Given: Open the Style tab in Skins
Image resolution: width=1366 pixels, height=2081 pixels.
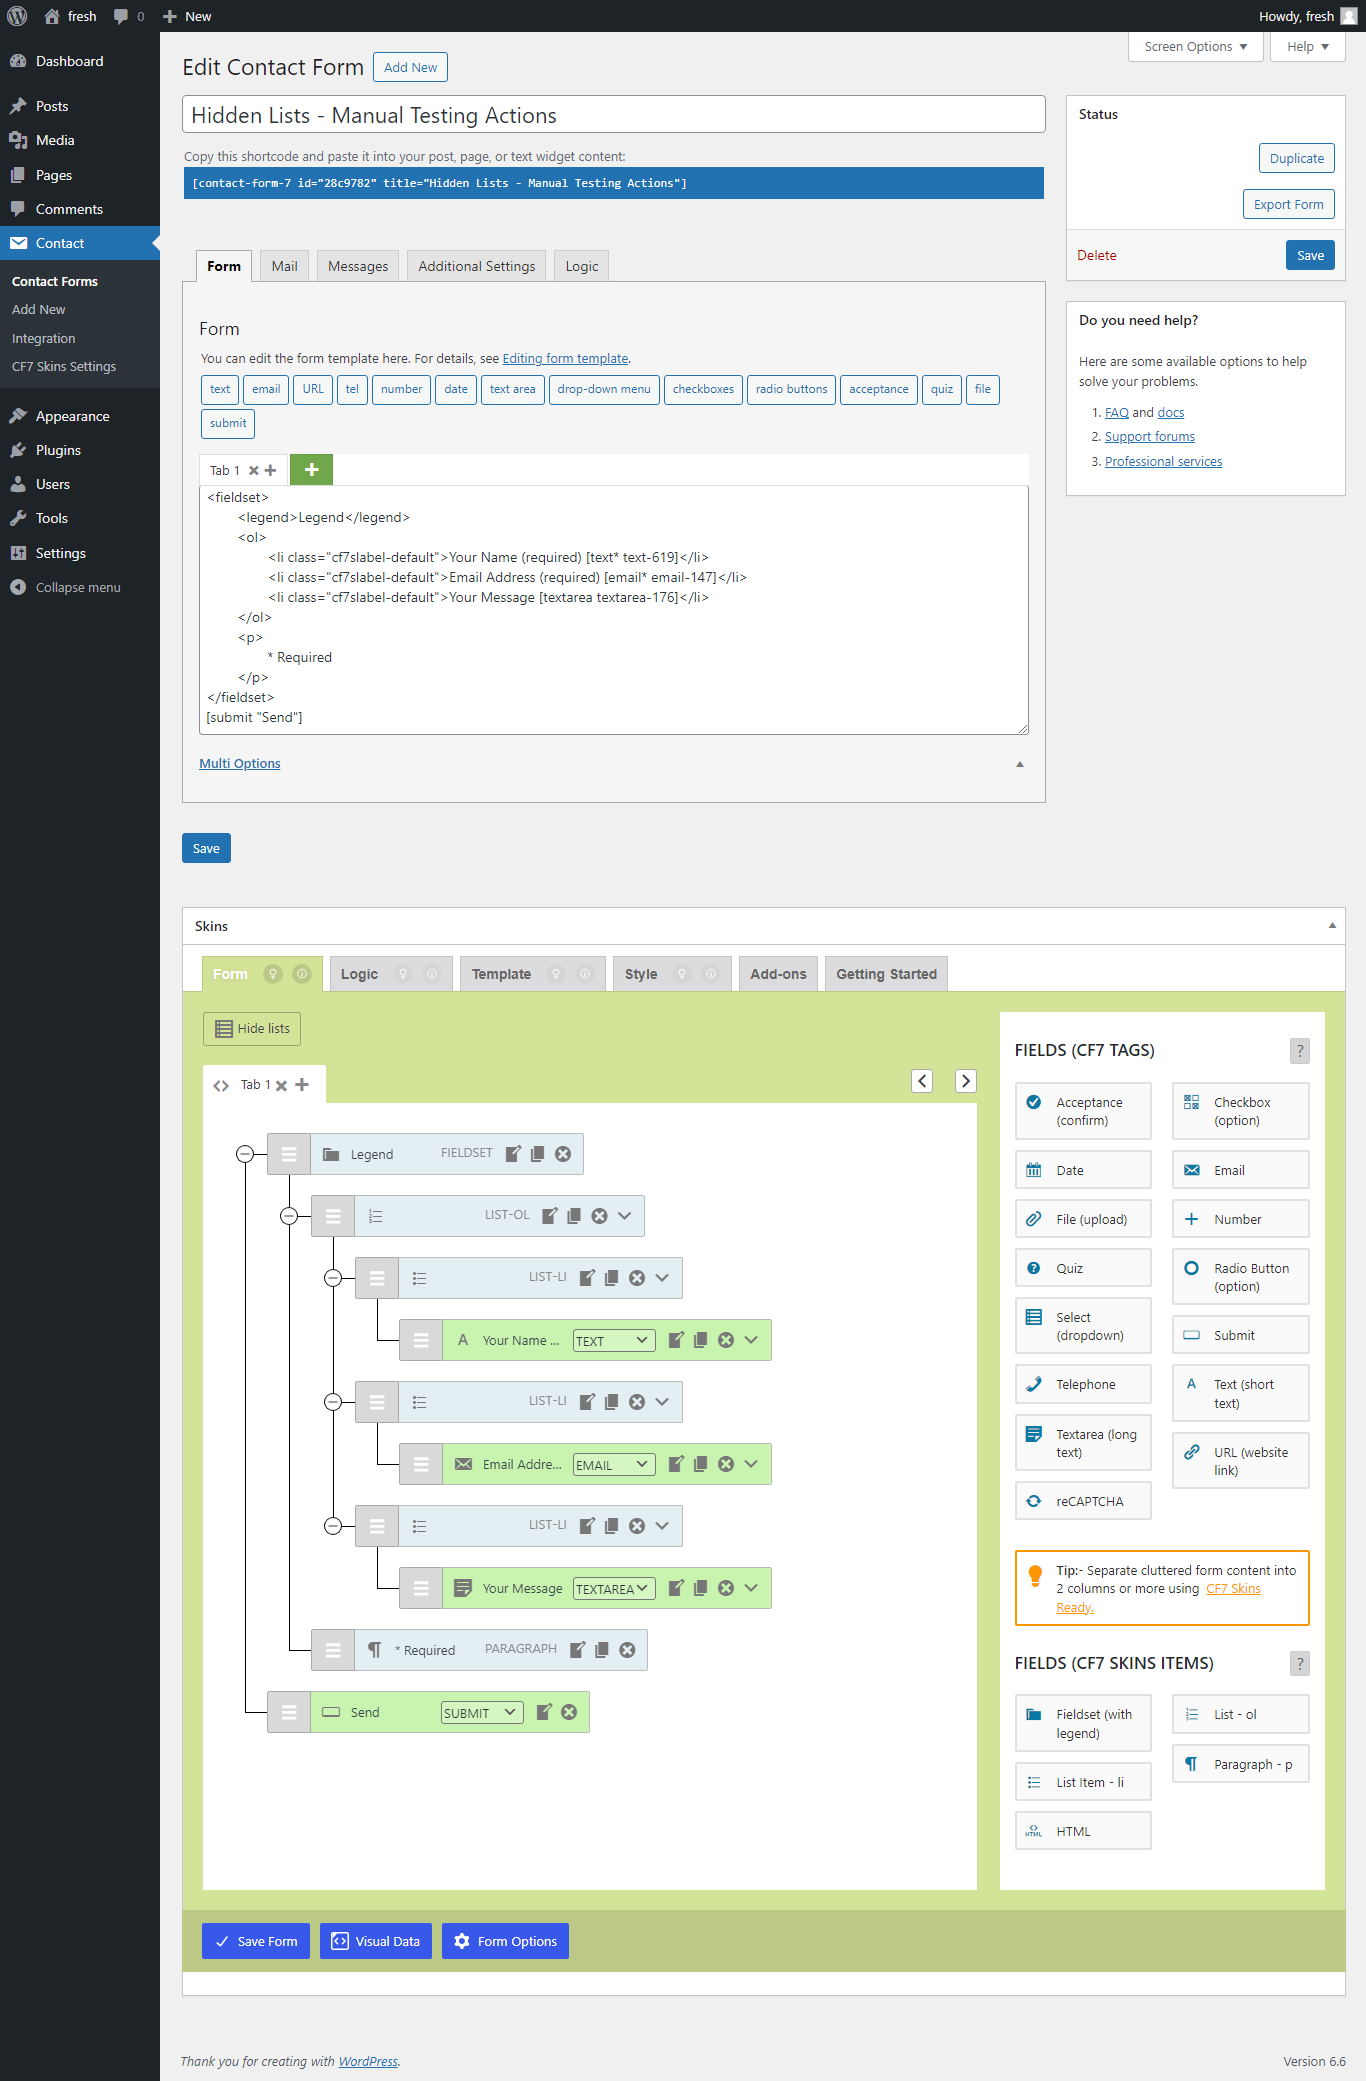Looking at the screenshot, I should click(641, 974).
